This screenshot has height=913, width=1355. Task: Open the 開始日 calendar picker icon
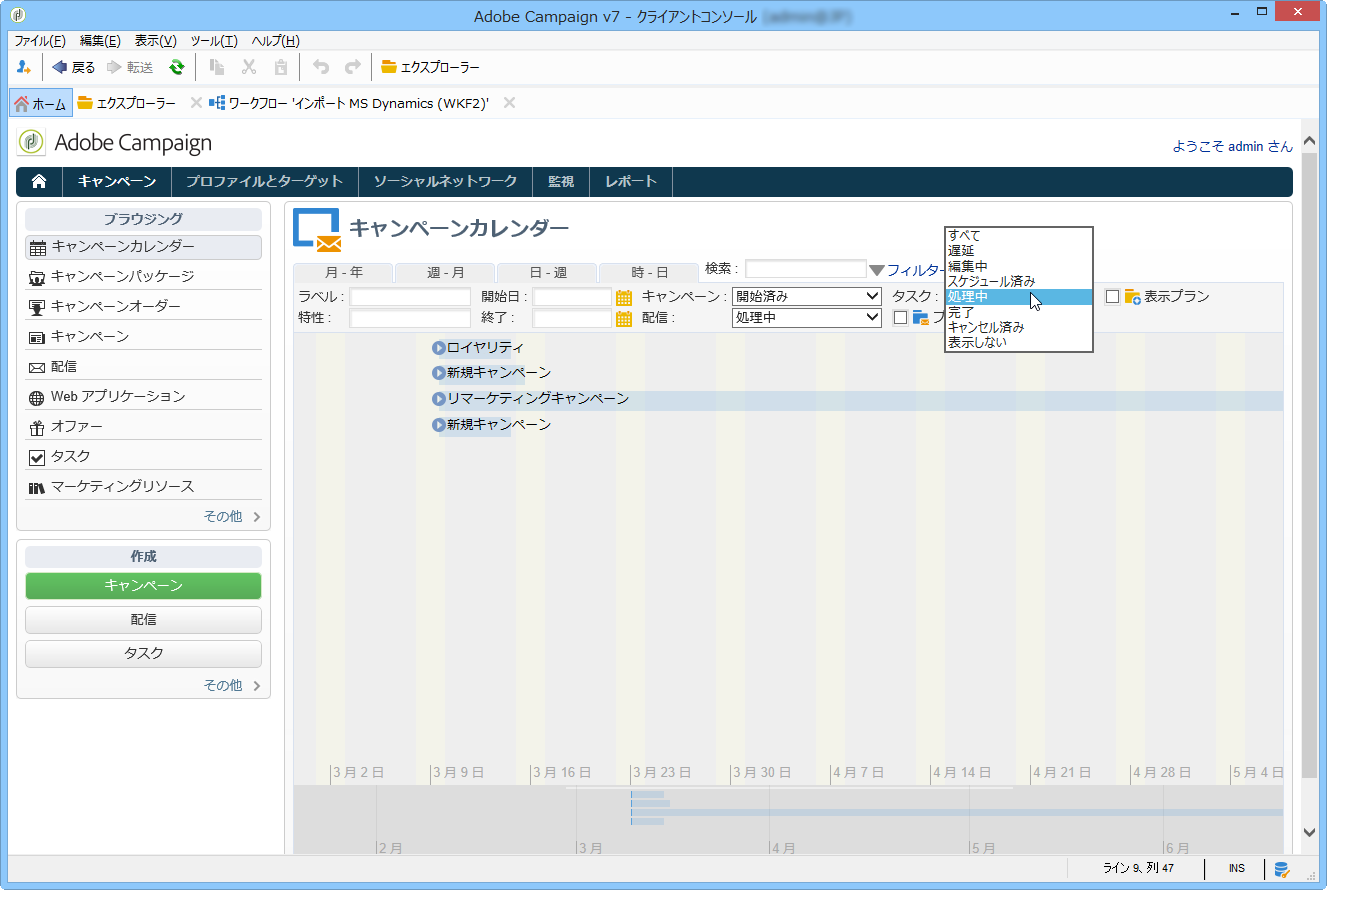tap(624, 298)
